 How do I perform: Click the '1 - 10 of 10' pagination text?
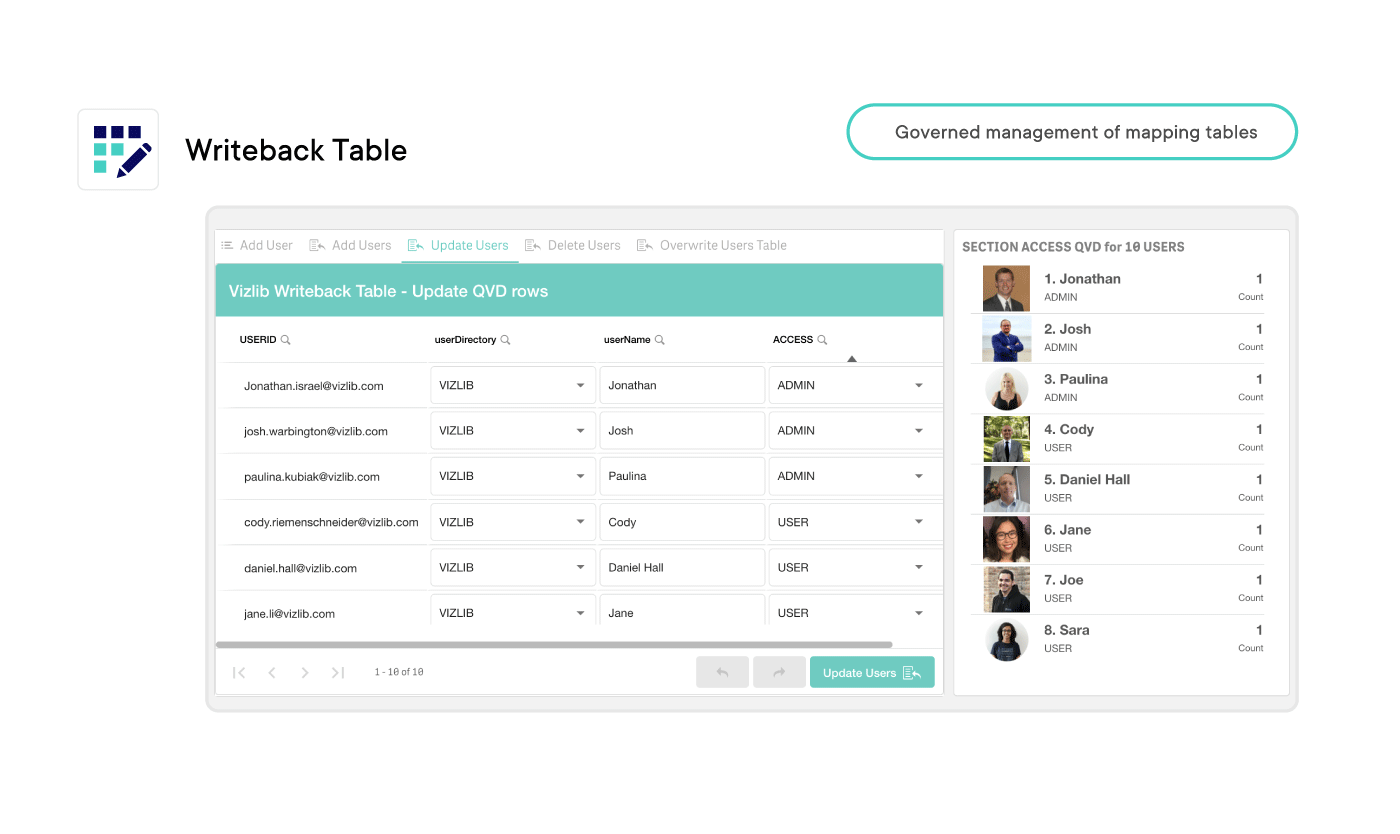point(399,673)
